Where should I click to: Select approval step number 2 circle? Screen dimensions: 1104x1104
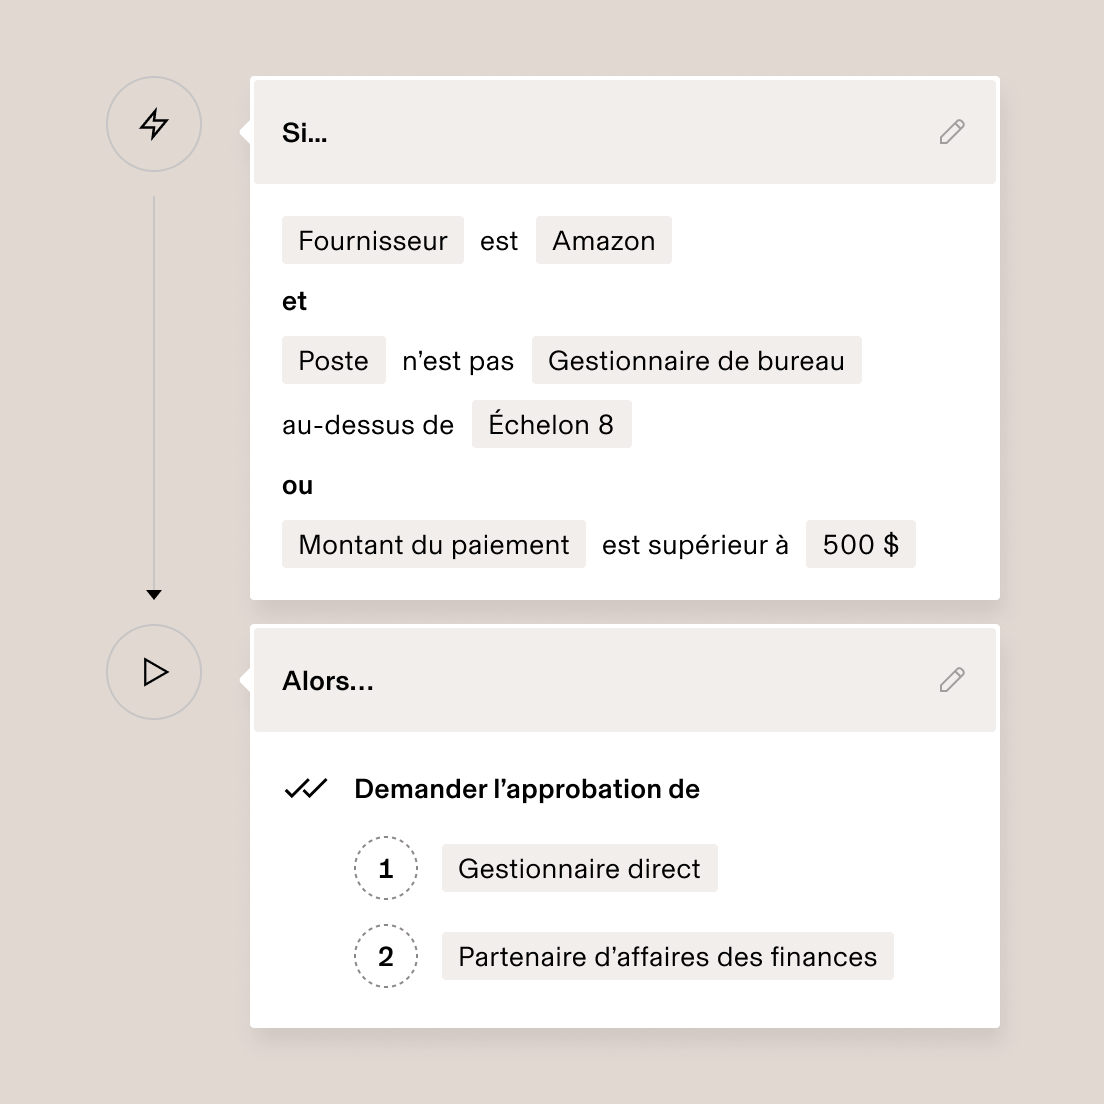pos(386,956)
